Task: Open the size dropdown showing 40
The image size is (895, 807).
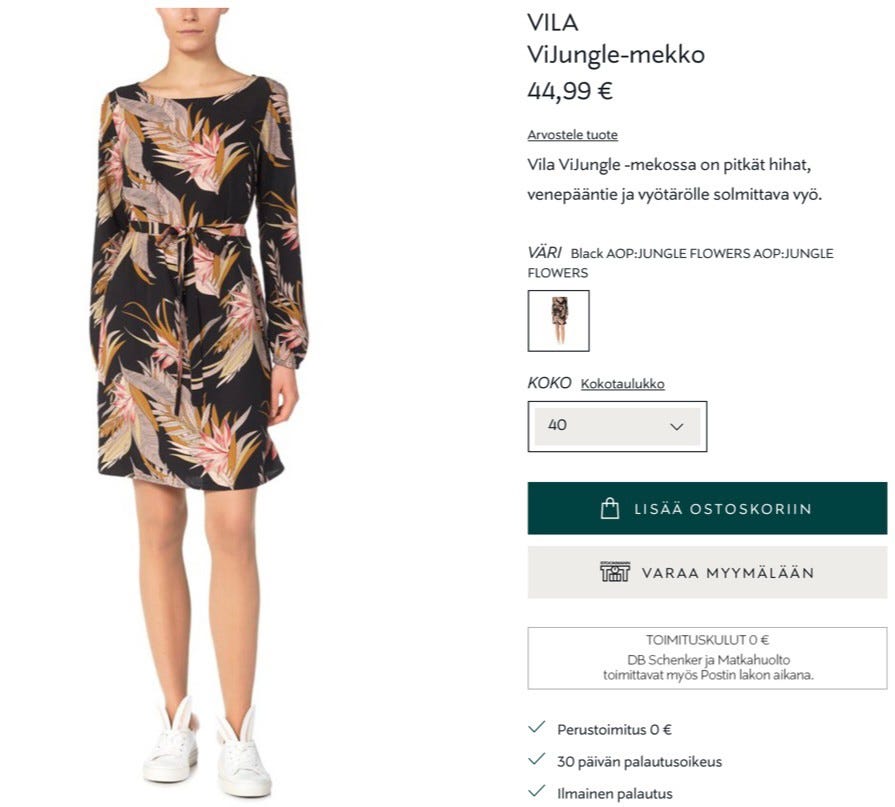Action: 617,426
